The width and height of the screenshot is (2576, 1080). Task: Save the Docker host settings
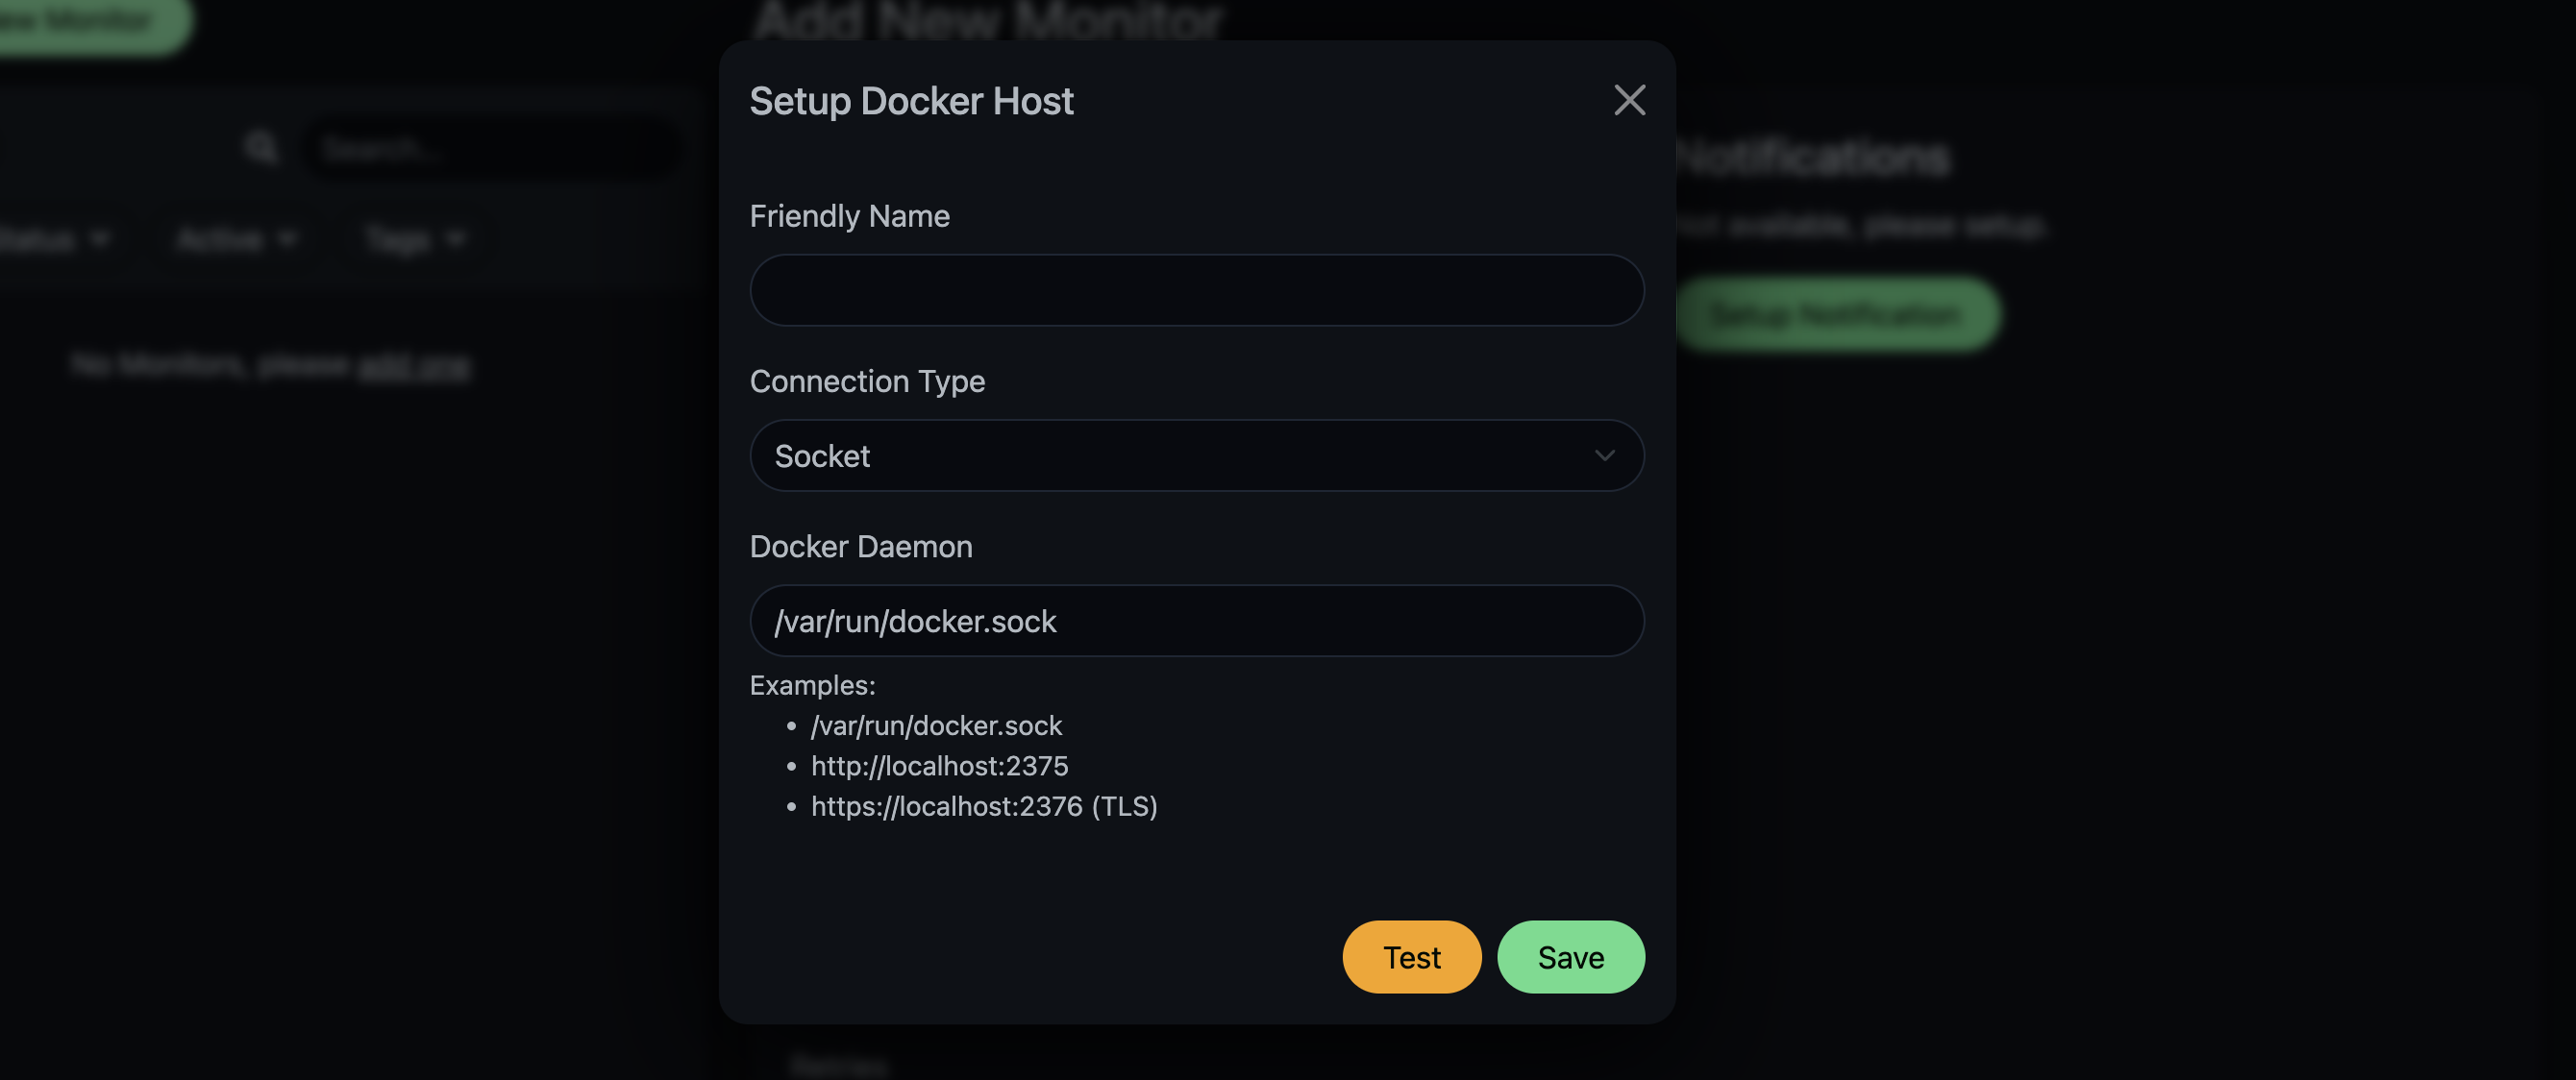(x=1570, y=957)
